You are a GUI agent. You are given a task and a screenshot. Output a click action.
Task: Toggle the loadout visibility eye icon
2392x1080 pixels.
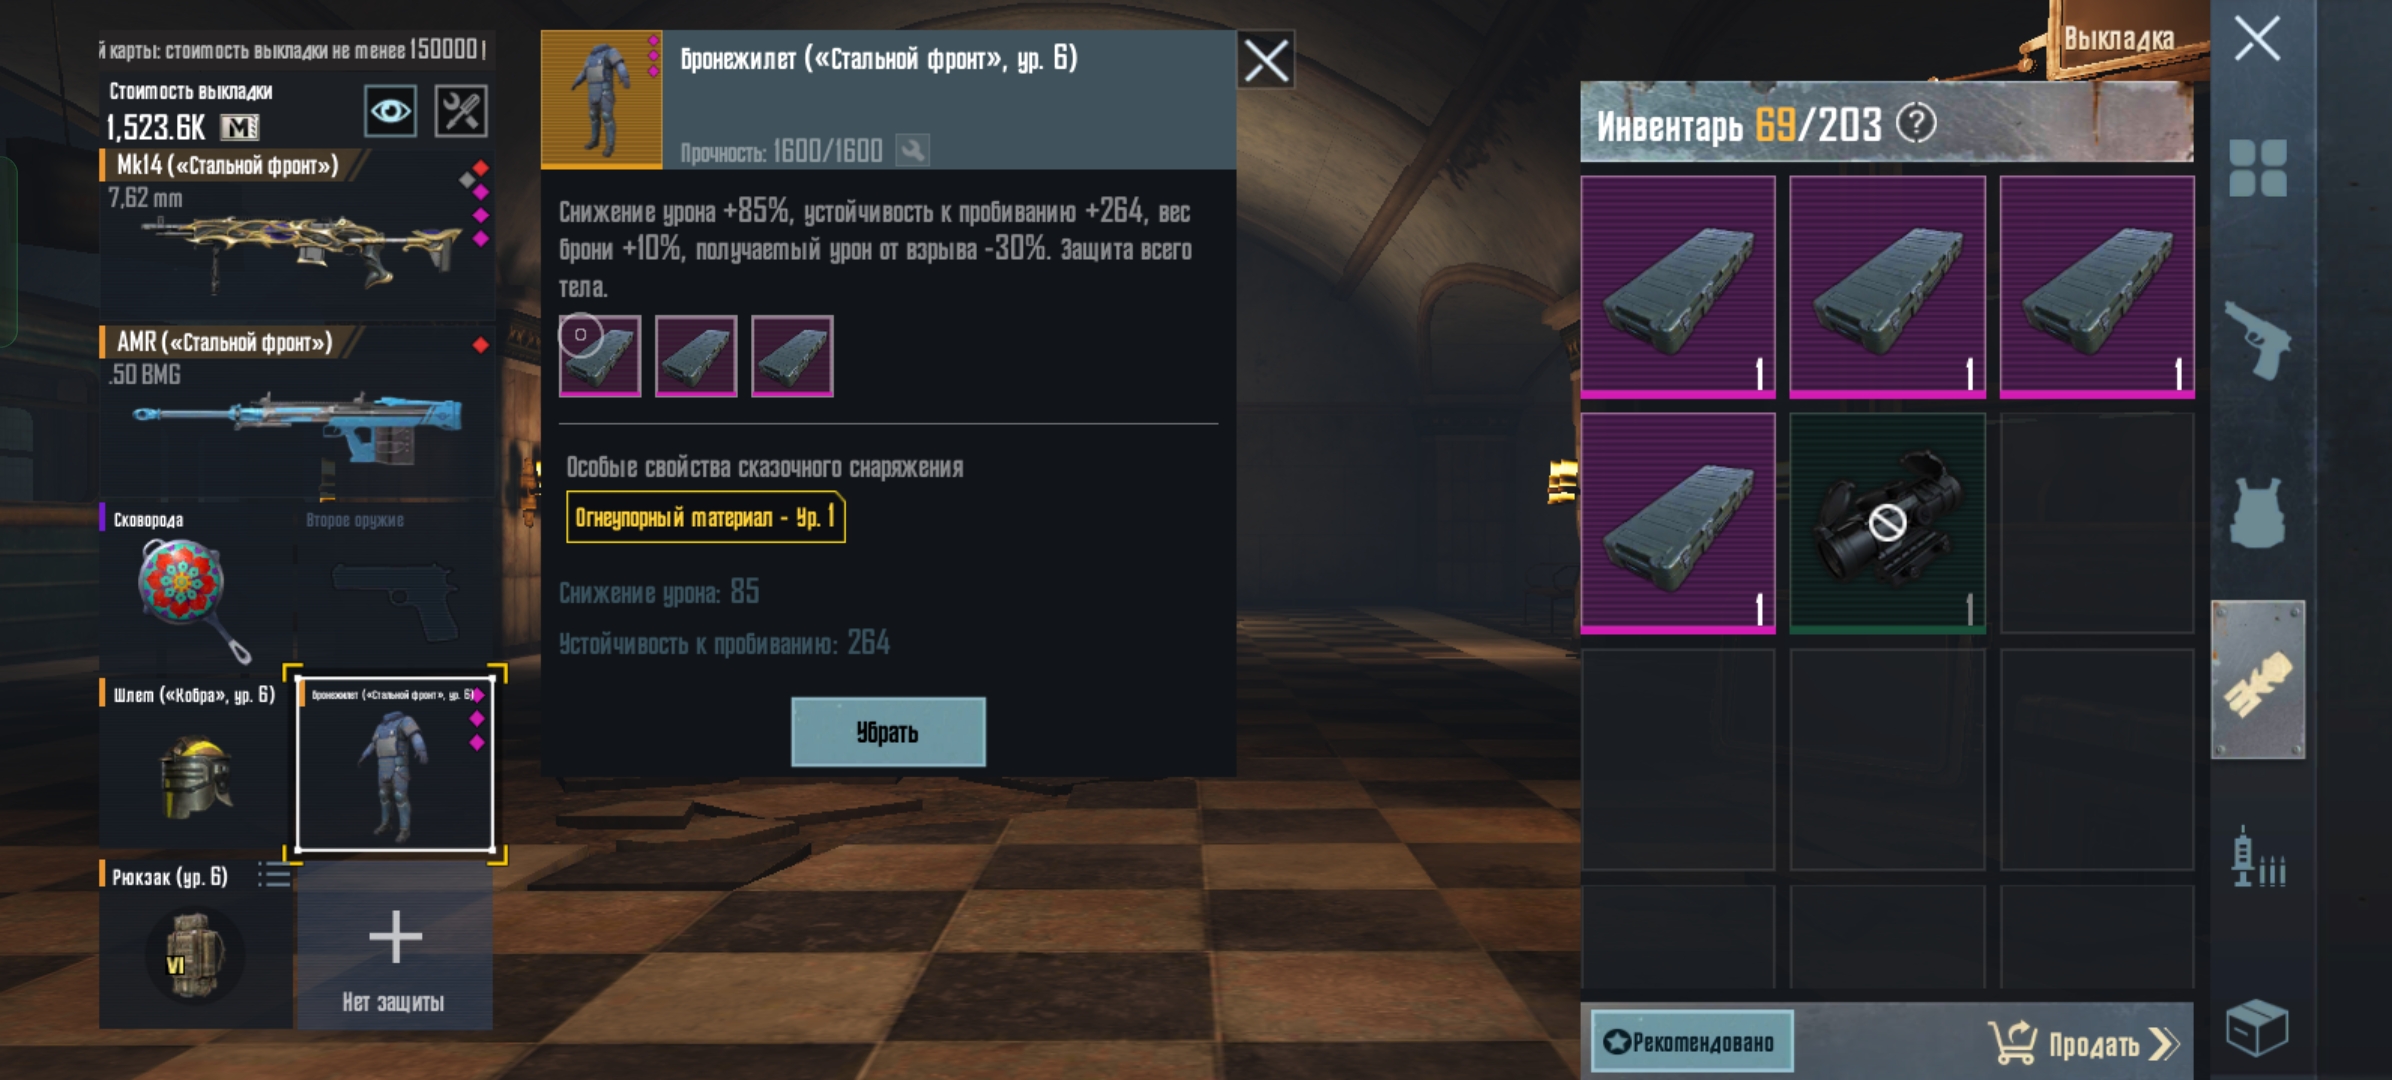(390, 110)
